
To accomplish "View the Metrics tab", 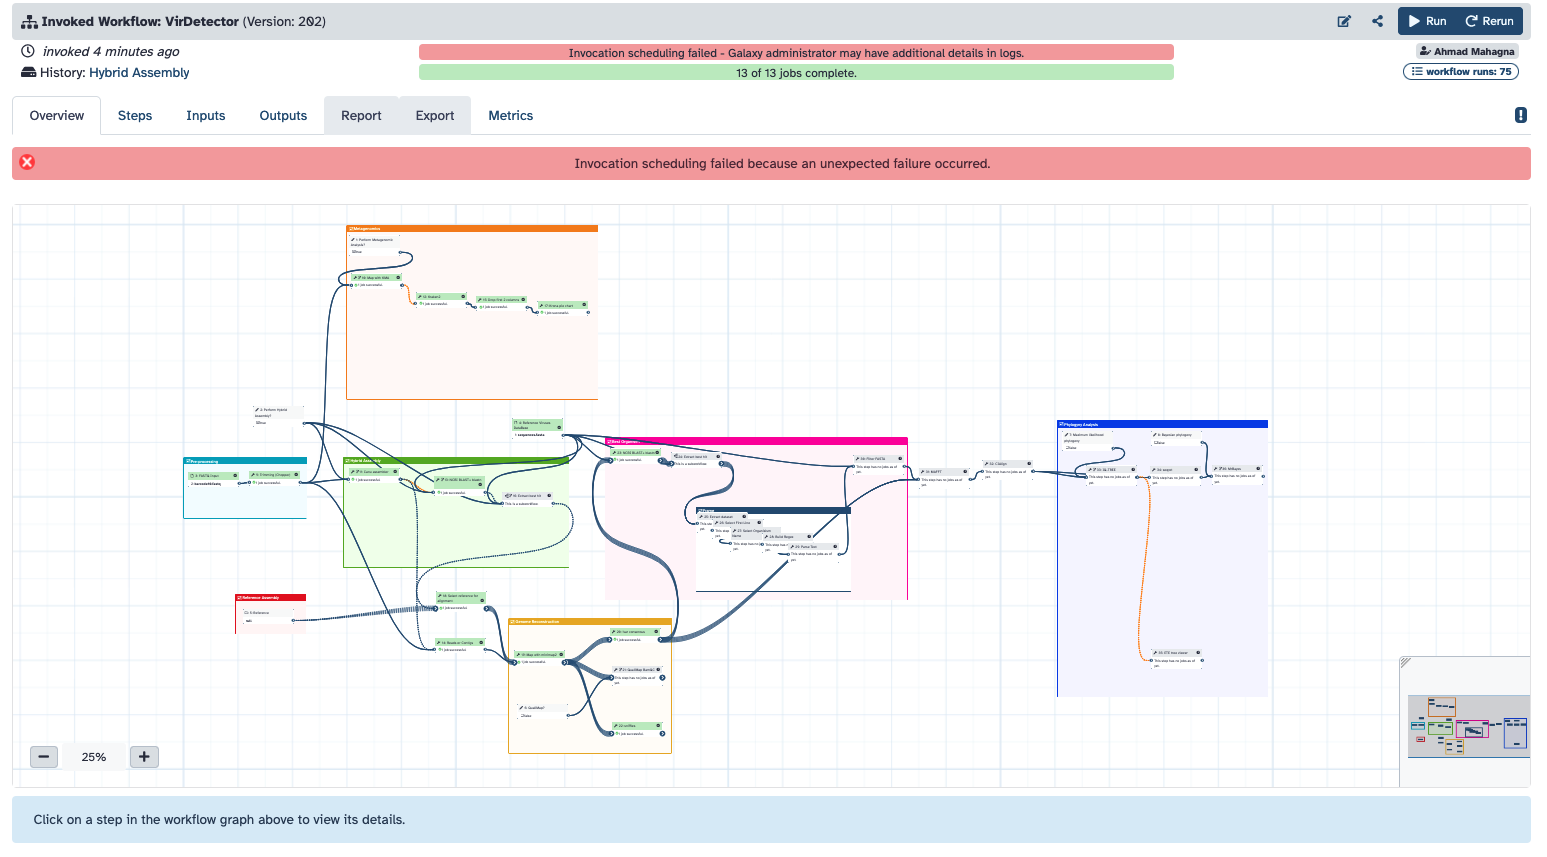I will tap(511, 116).
